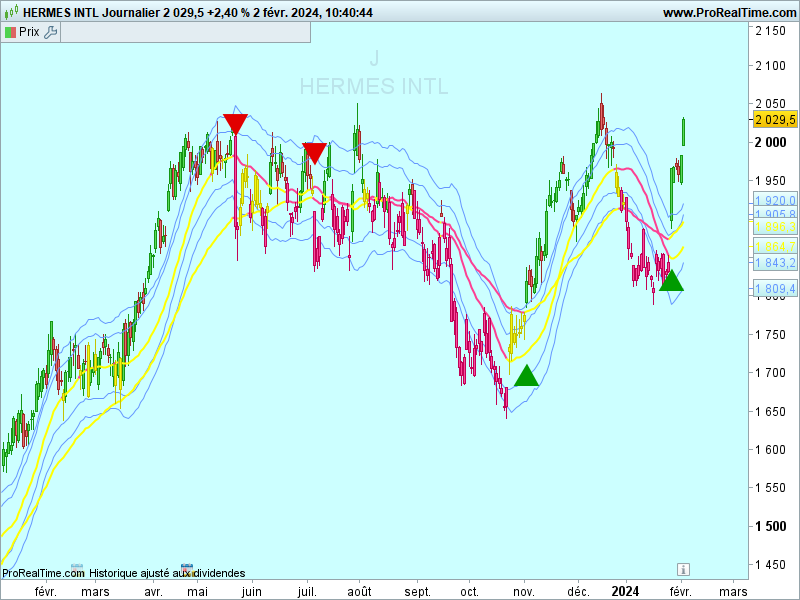
Task: Click the band value label 1 920,0
Action: point(776,200)
